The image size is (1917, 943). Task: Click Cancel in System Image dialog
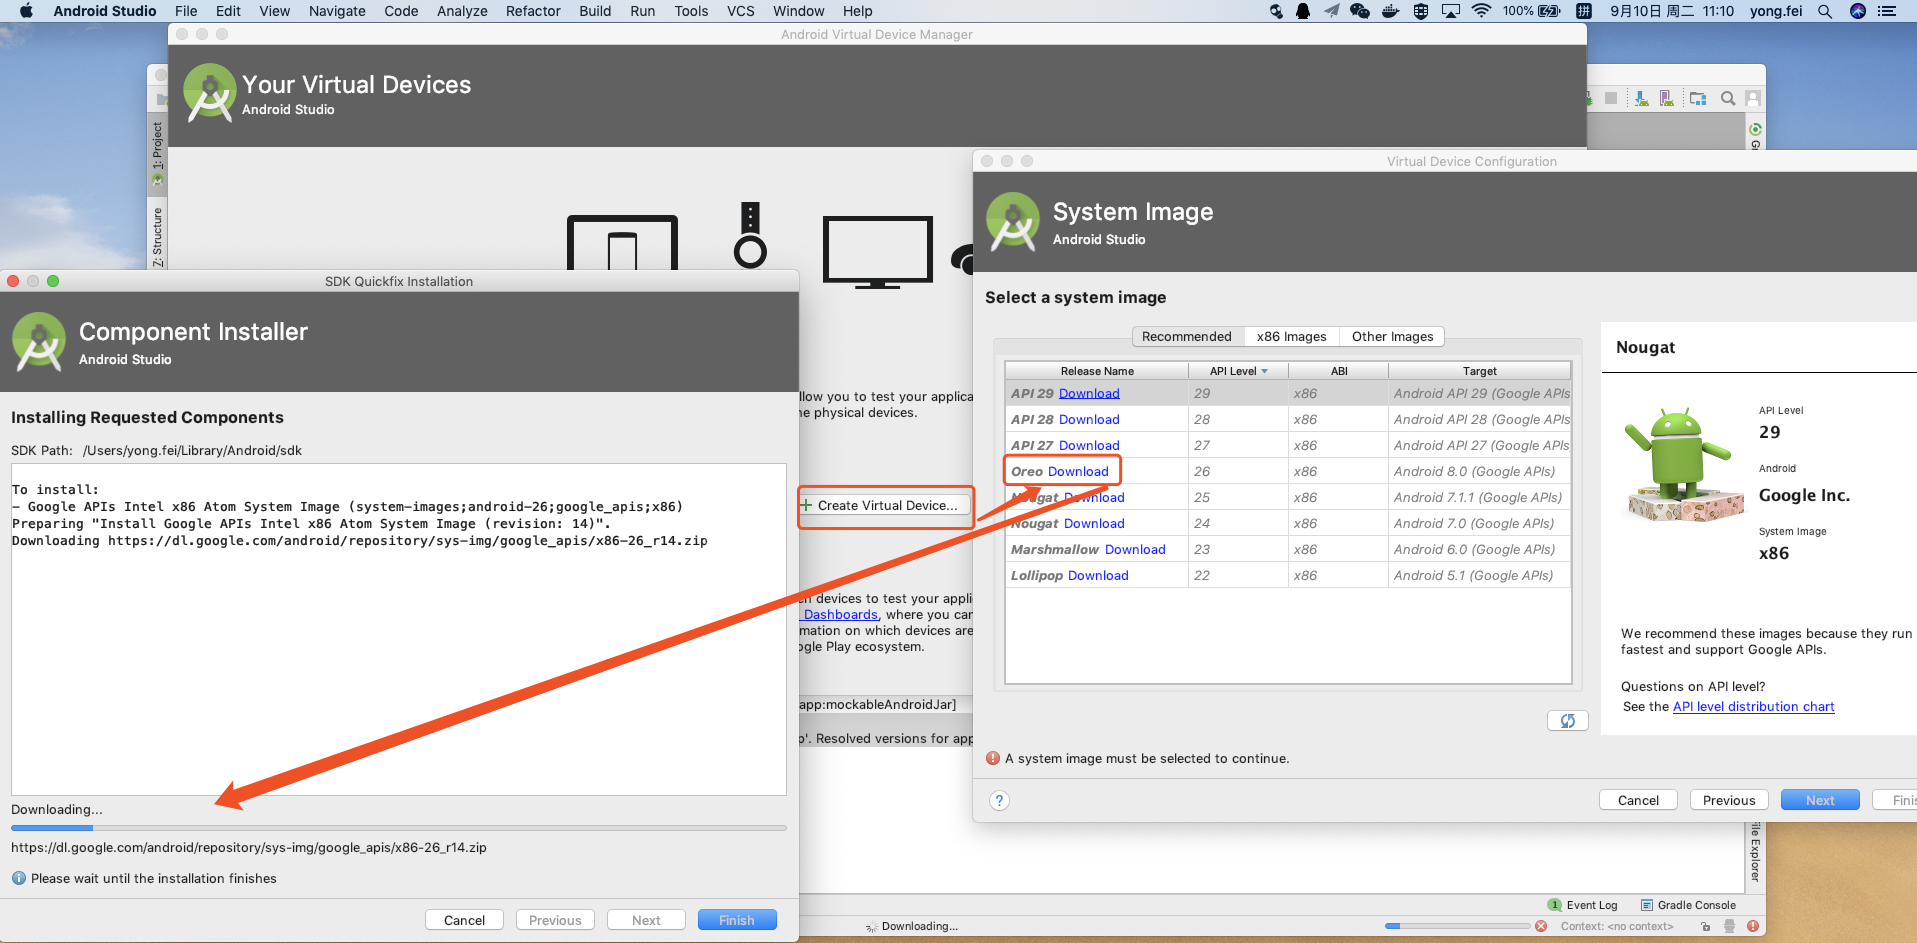click(1638, 800)
